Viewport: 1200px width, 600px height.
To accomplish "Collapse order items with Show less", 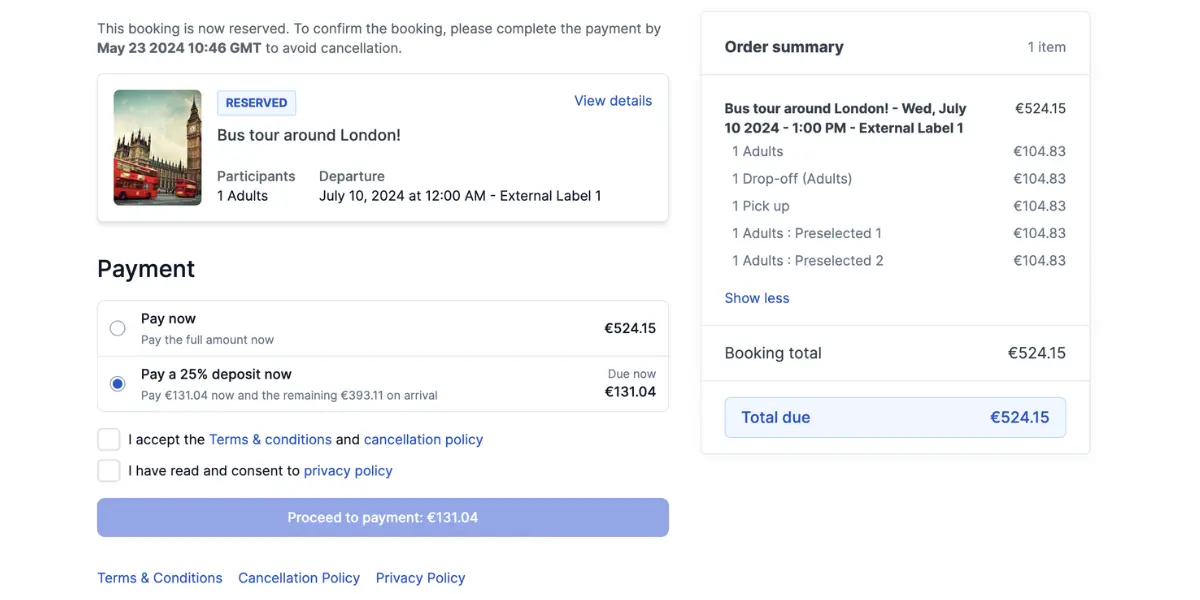I will [756, 298].
